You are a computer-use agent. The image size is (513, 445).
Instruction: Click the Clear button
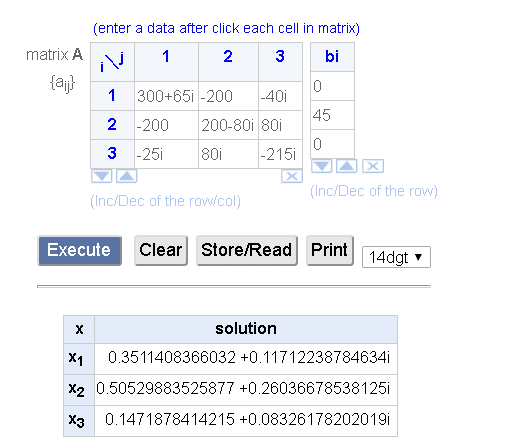coord(161,251)
